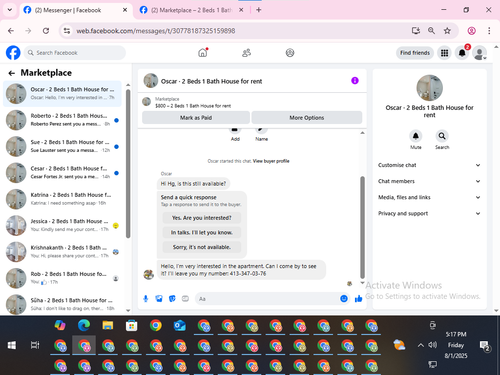Screen dimensions: 500x375
Task: Expand Privacy and support section
Action: coord(429,213)
